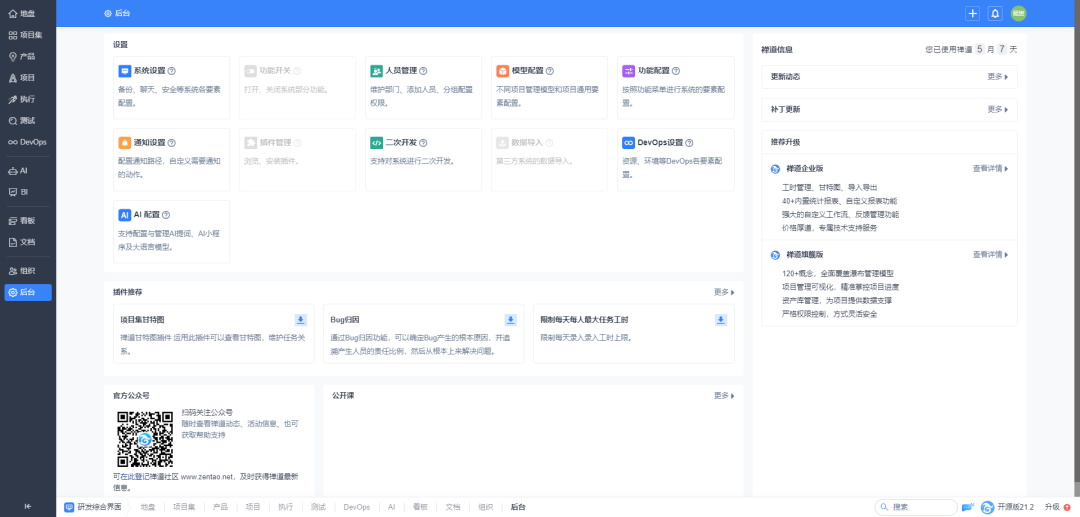Viewport: 1080px width, 517px height.
Task: Expand 更多 for 插件推荐 plugins
Action: click(x=724, y=292)
